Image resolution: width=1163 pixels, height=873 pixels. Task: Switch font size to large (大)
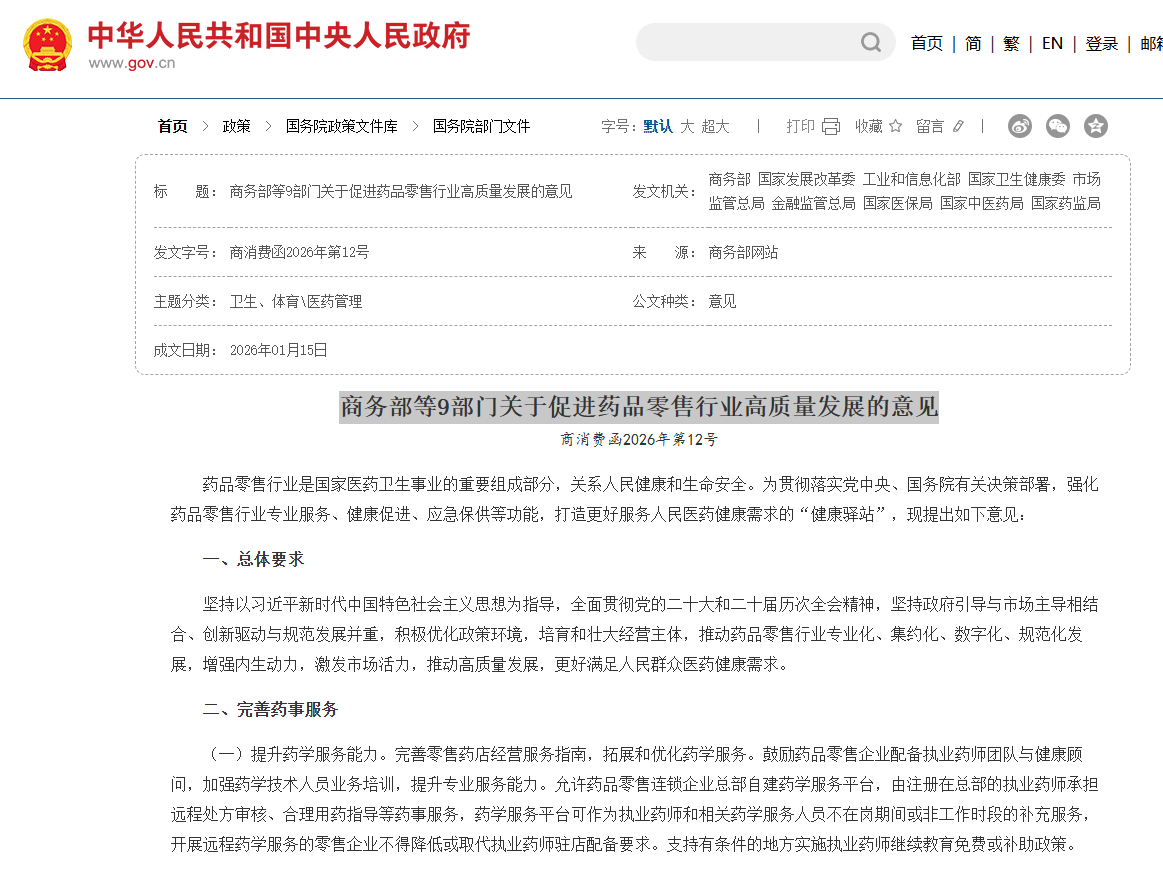click(687, 126)
